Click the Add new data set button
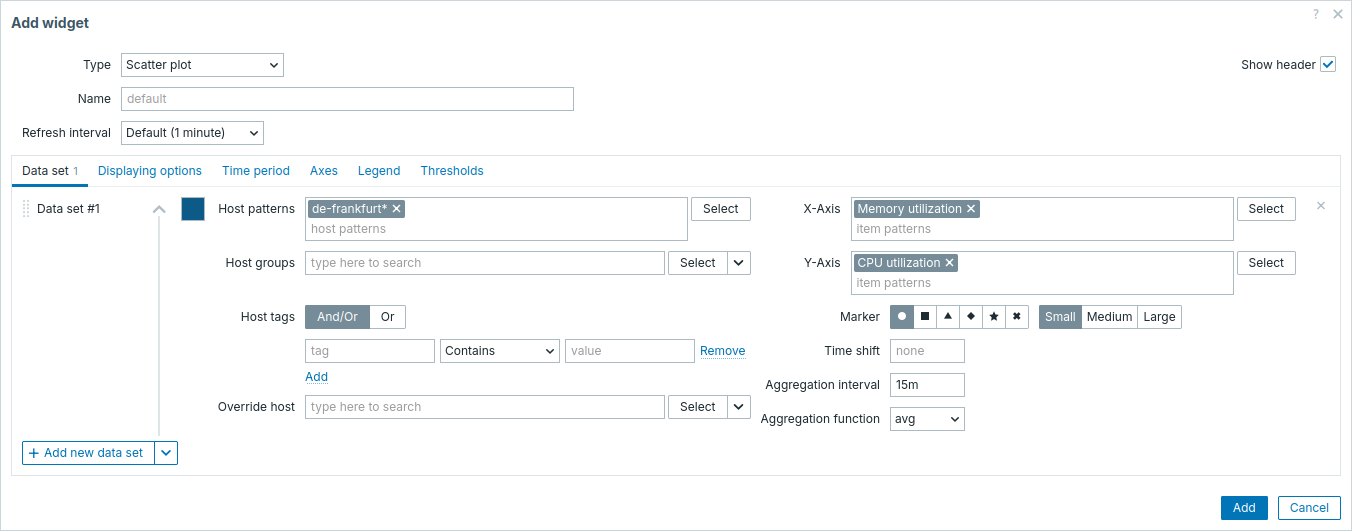Viewport: 1352px width, 531px height. pyautogui.click(x=88, y=453)
